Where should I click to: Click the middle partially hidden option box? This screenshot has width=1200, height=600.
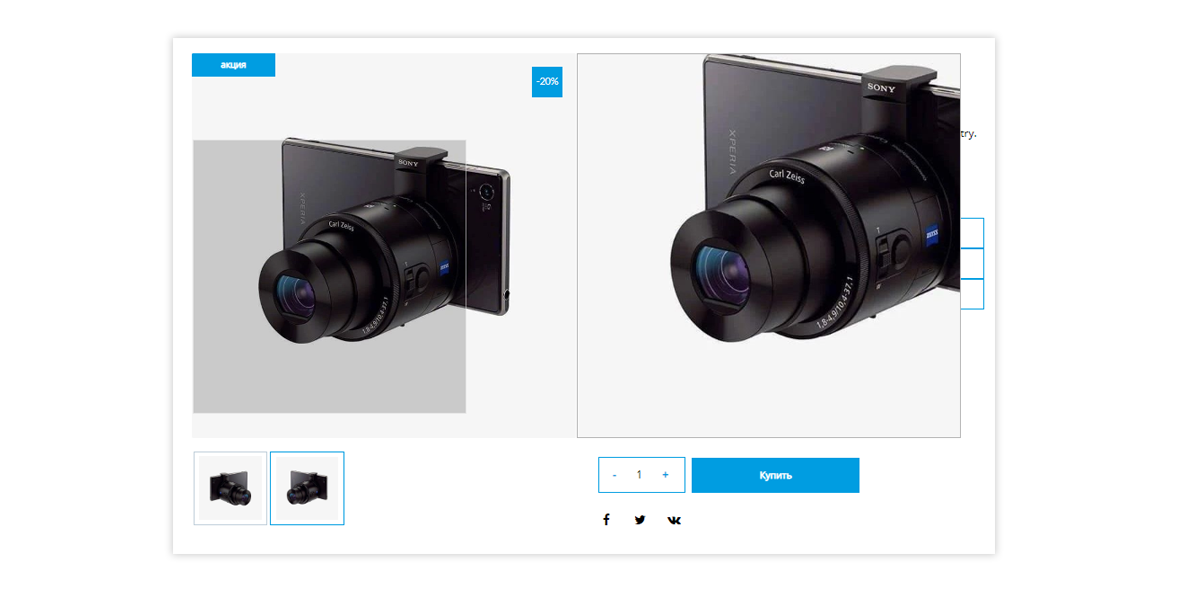click(972, 264)
